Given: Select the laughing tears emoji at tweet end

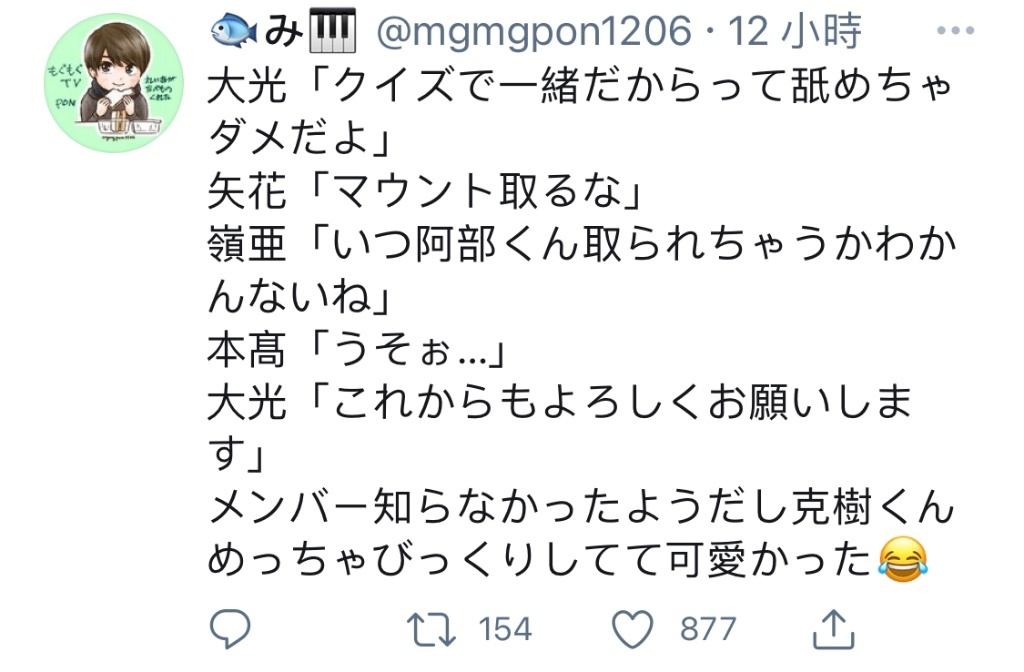Looking at the screenshot, I should coord(903,560).
